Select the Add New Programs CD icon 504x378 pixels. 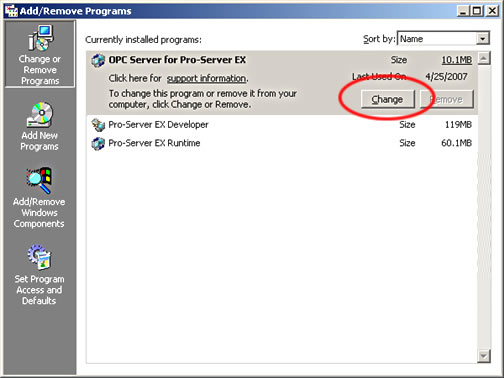[x=40, y=115]
